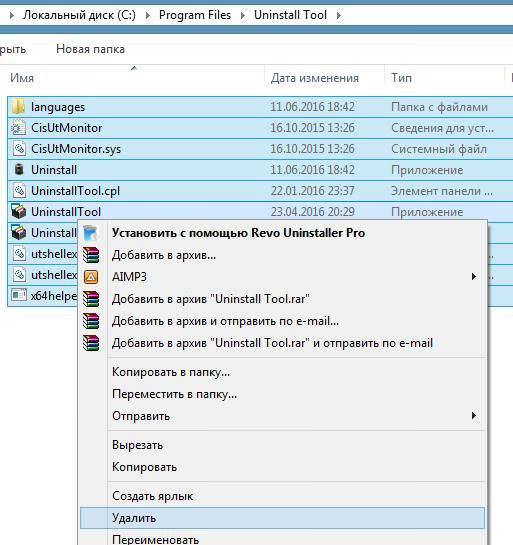
Task: Click 'Системный файл' type cell
Action: click(439, 149)
